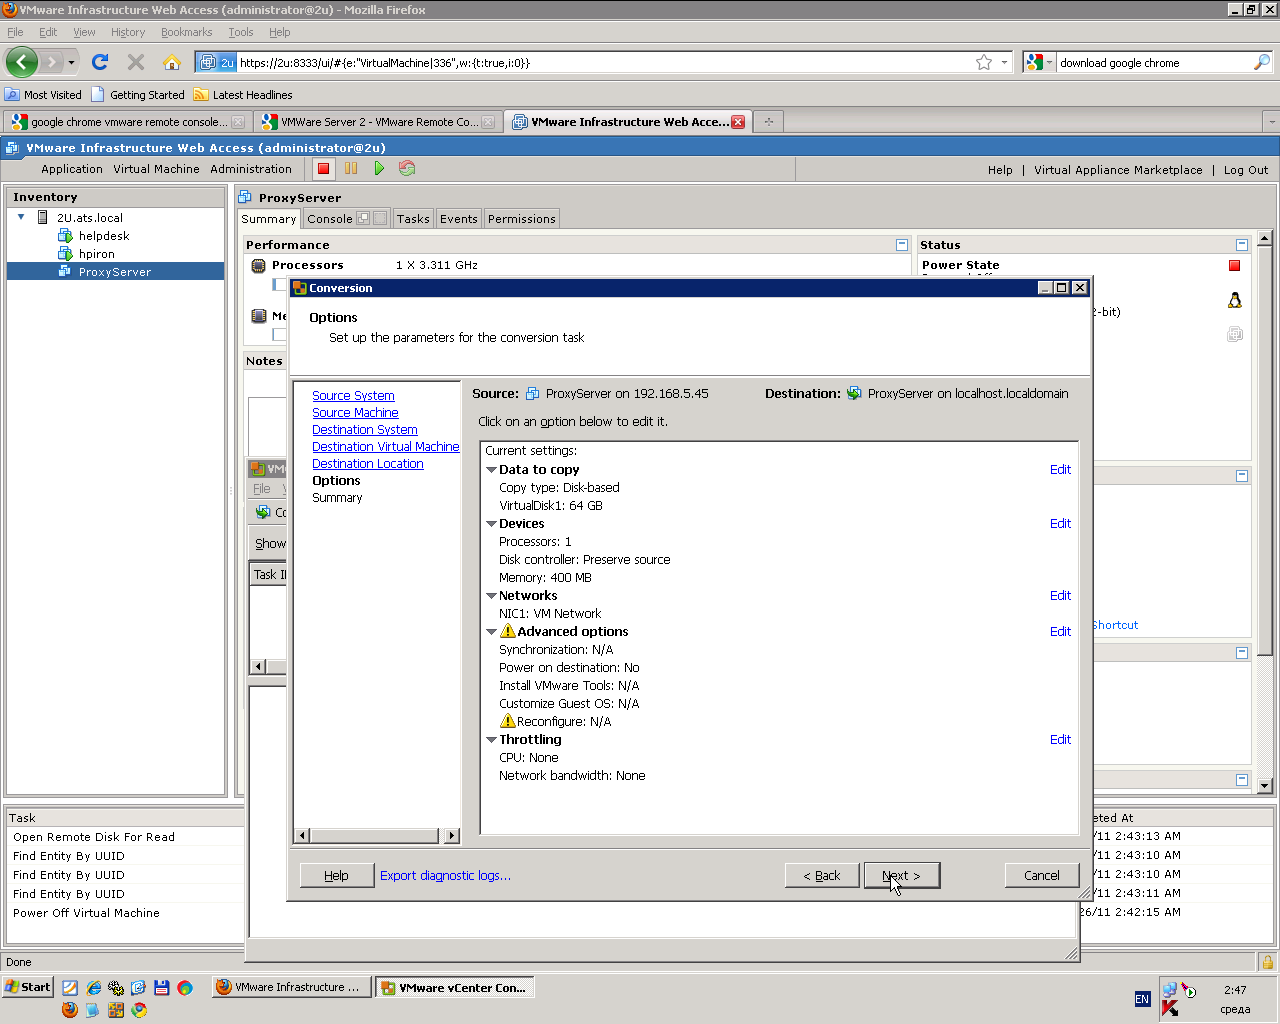Click the Reset virtual machine toolbar icon
This screenshot has width=1280, height=1024.
(x=407, y=169)
